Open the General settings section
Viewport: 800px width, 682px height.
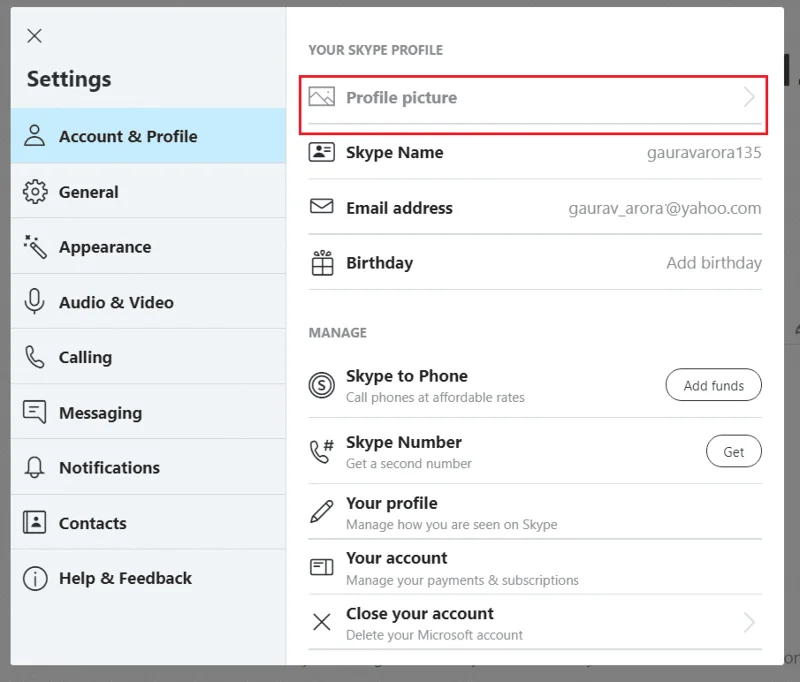[148, 192]
